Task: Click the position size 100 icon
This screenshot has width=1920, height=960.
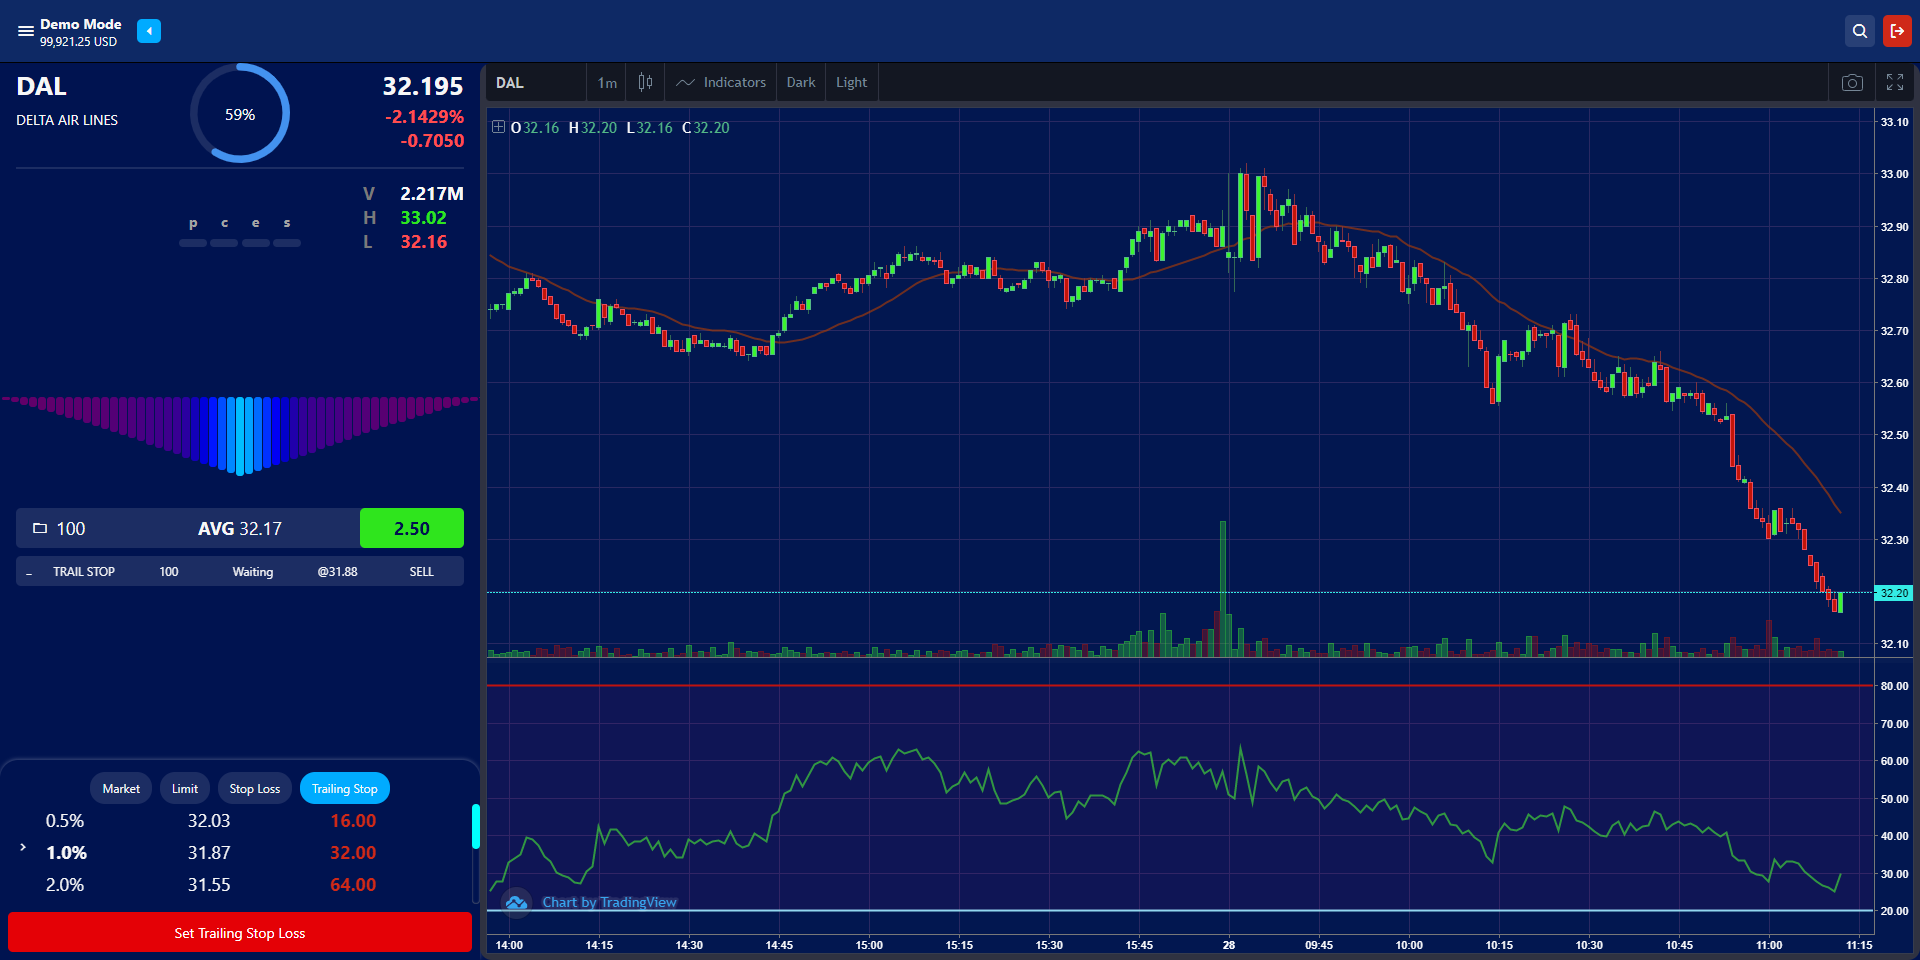Action: pyautogui.click(x=40, y=528)
